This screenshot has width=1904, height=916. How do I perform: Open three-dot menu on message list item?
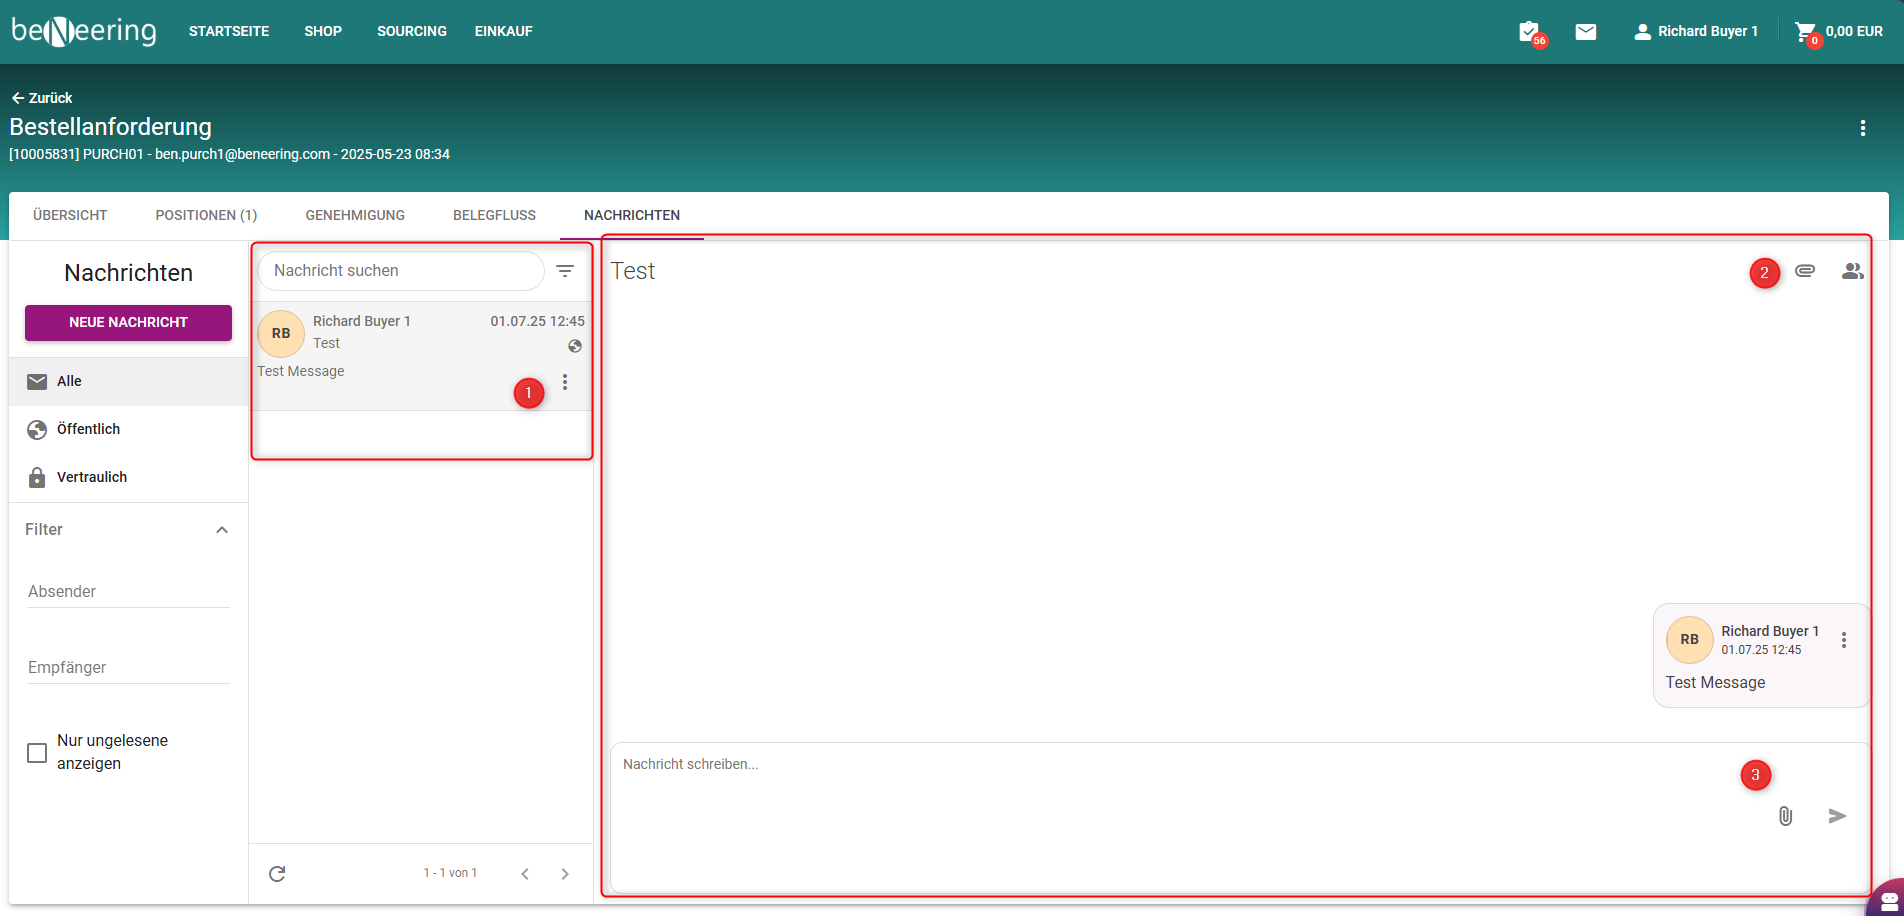565,382
